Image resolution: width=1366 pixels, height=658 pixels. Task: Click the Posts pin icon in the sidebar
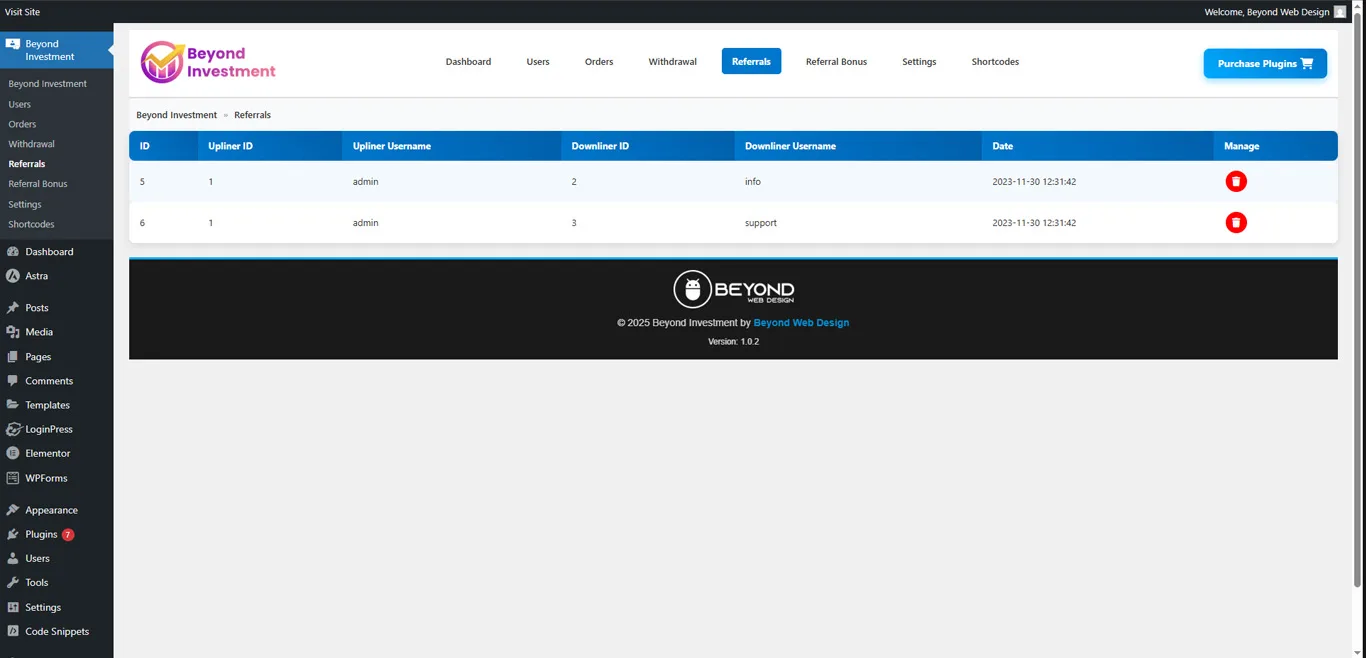[12, 308]
